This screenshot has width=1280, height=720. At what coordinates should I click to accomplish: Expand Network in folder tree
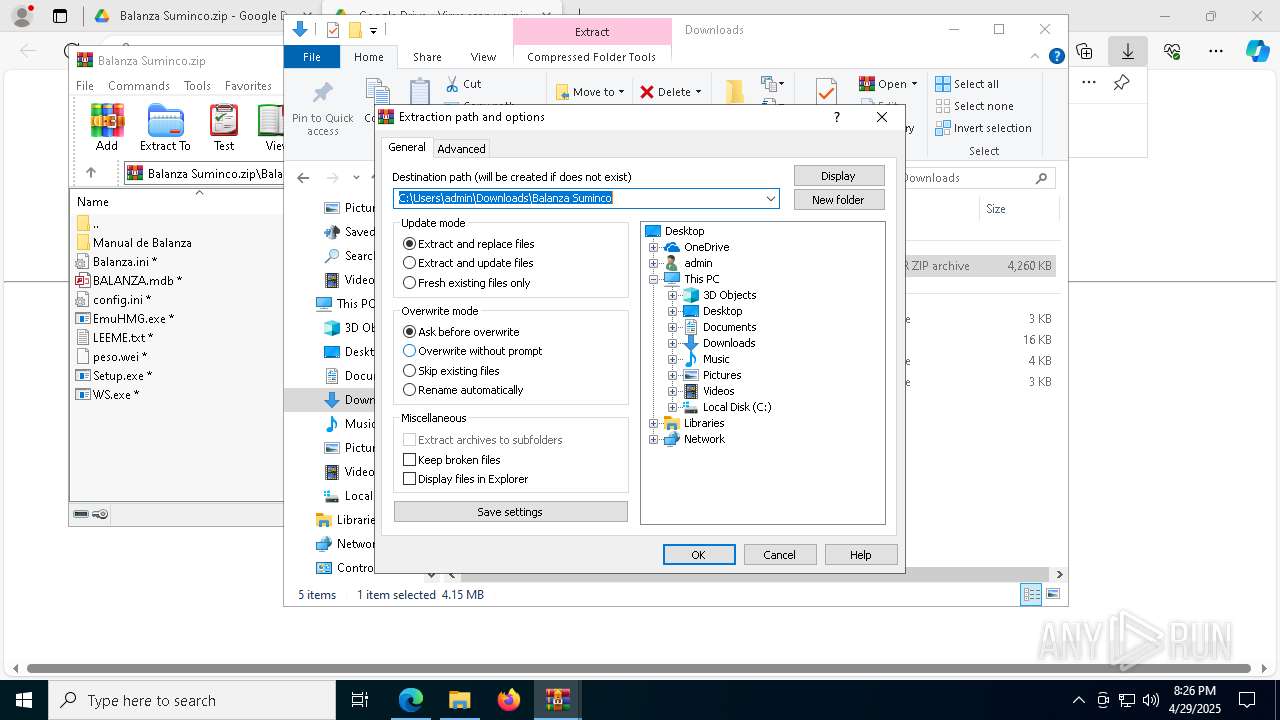pyautogui.click(x=654, y=439)
